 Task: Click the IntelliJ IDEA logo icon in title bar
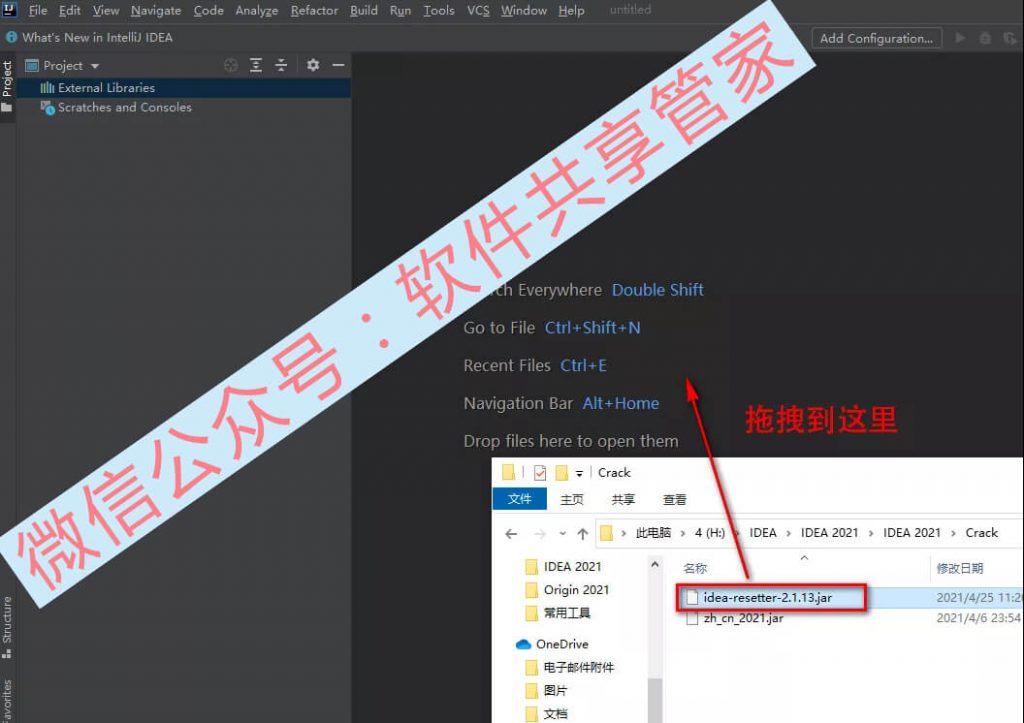coord(10,9)
